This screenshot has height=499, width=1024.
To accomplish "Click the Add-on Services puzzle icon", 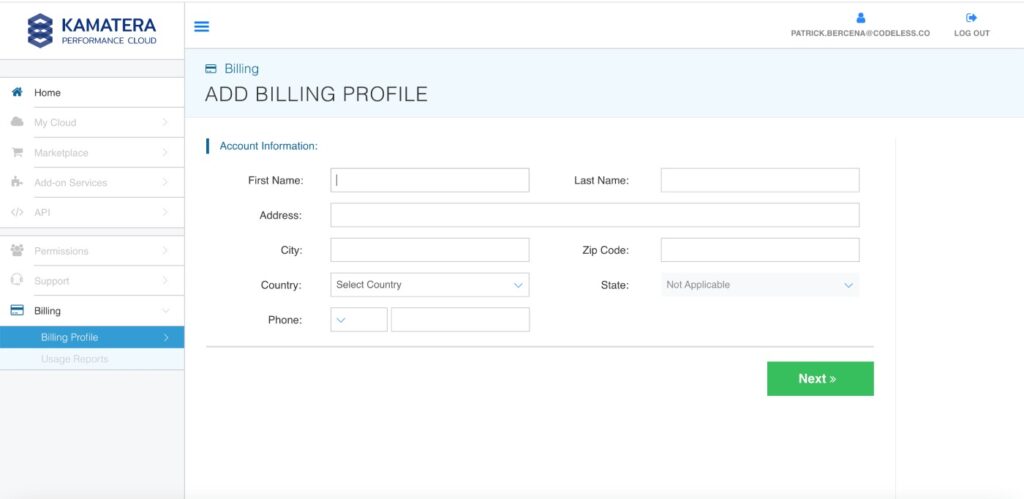I will (x=17, y=183).
